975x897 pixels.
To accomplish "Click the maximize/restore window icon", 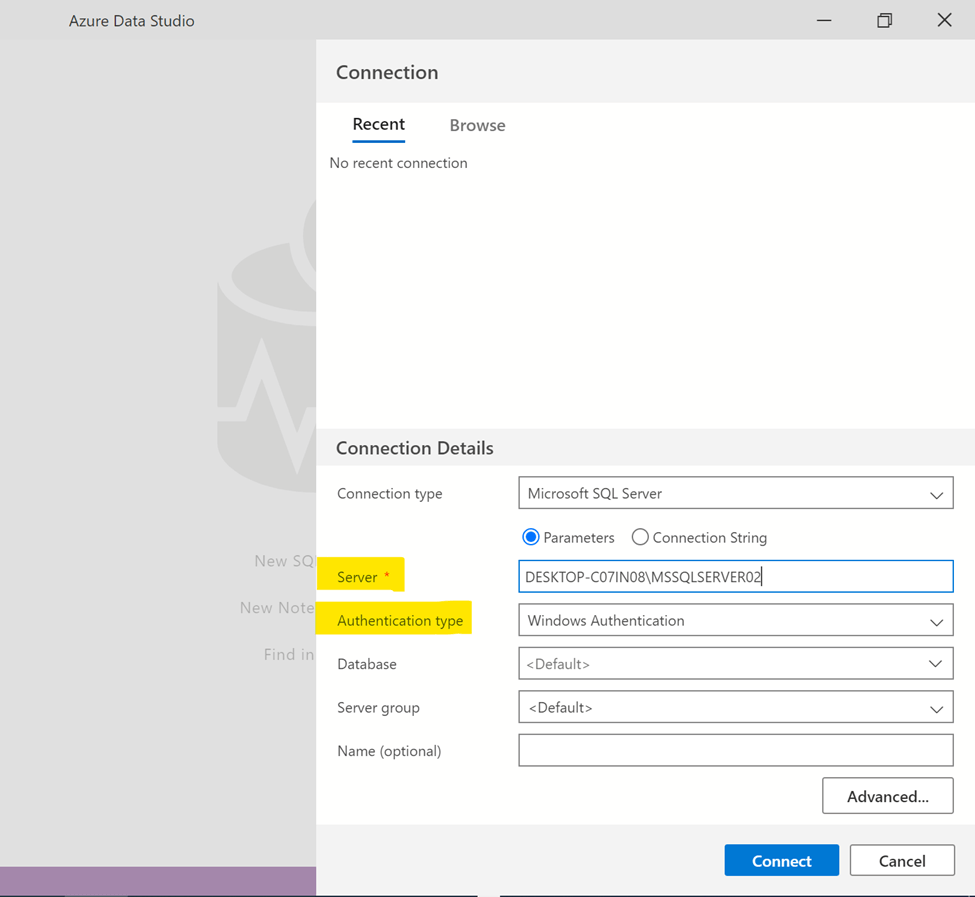I will coord(884,21).
